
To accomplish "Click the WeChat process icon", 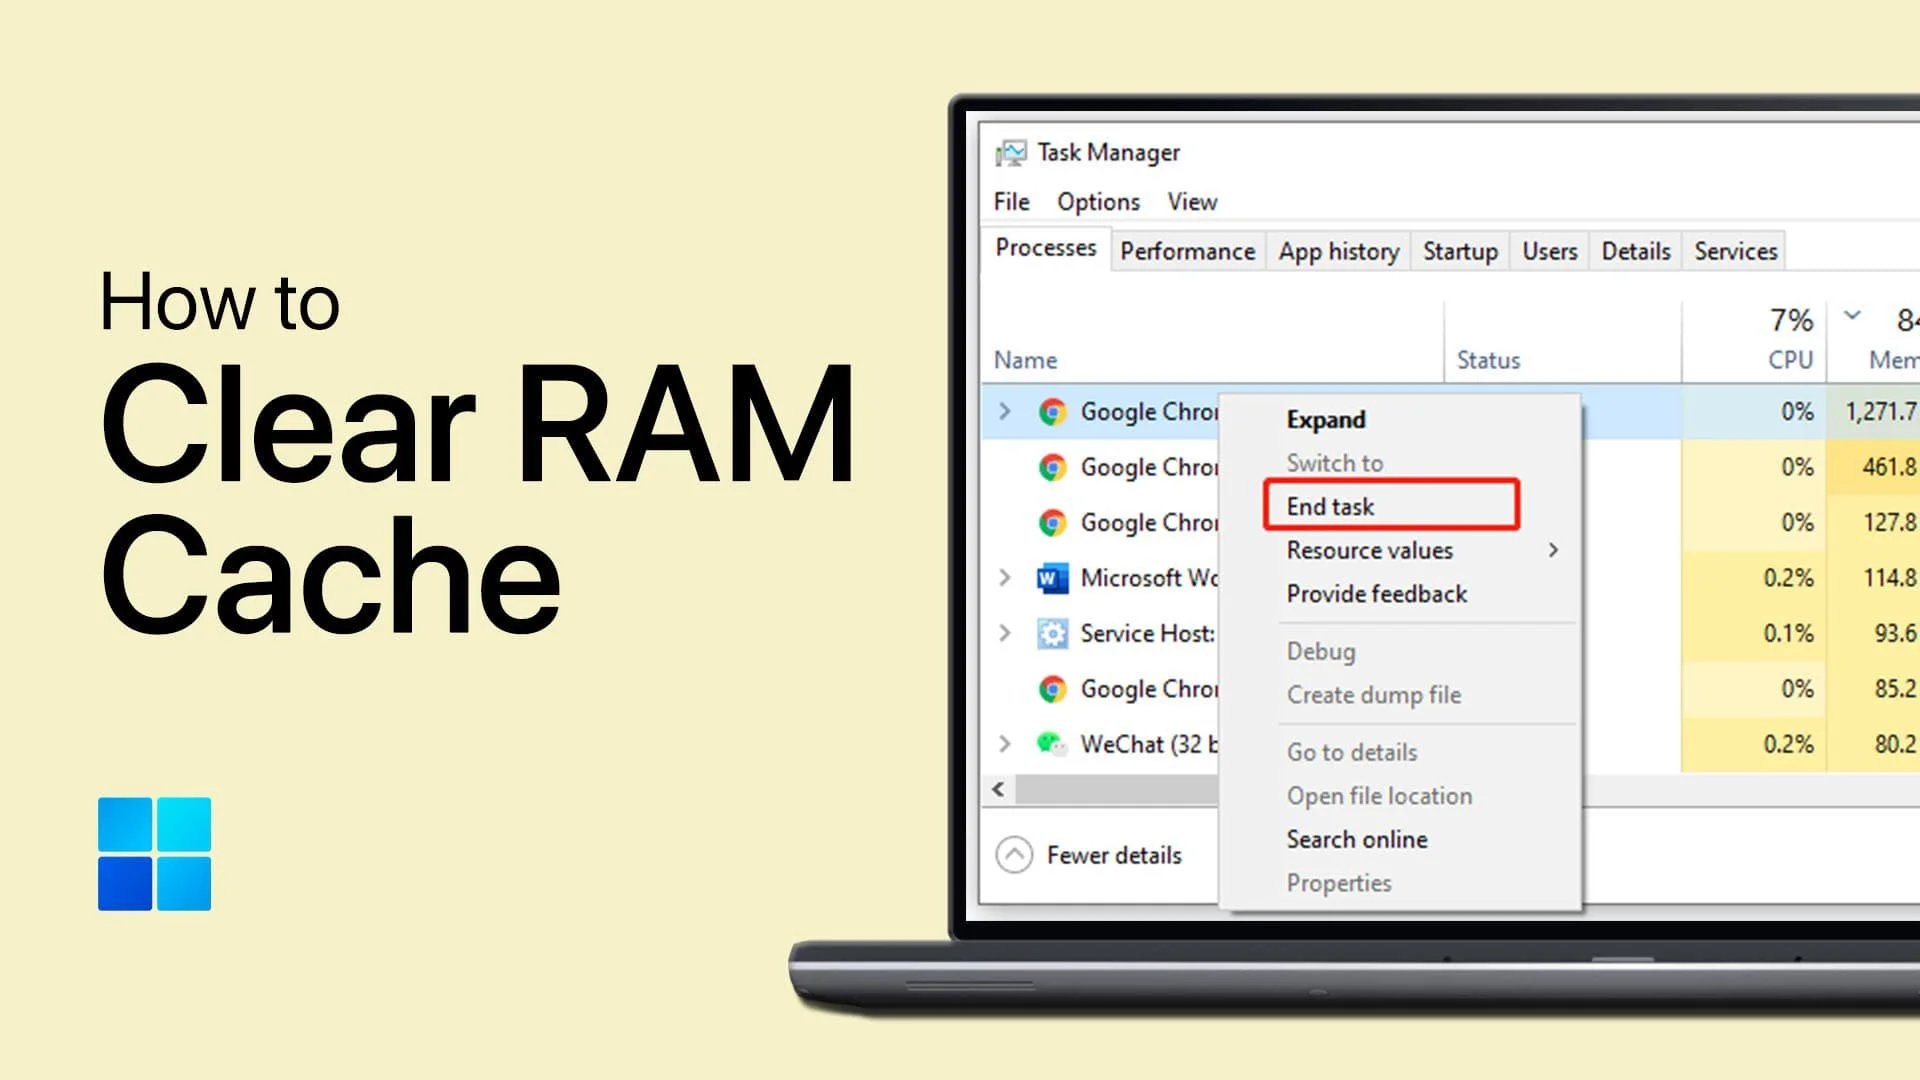I will [x=1051, y=744].
